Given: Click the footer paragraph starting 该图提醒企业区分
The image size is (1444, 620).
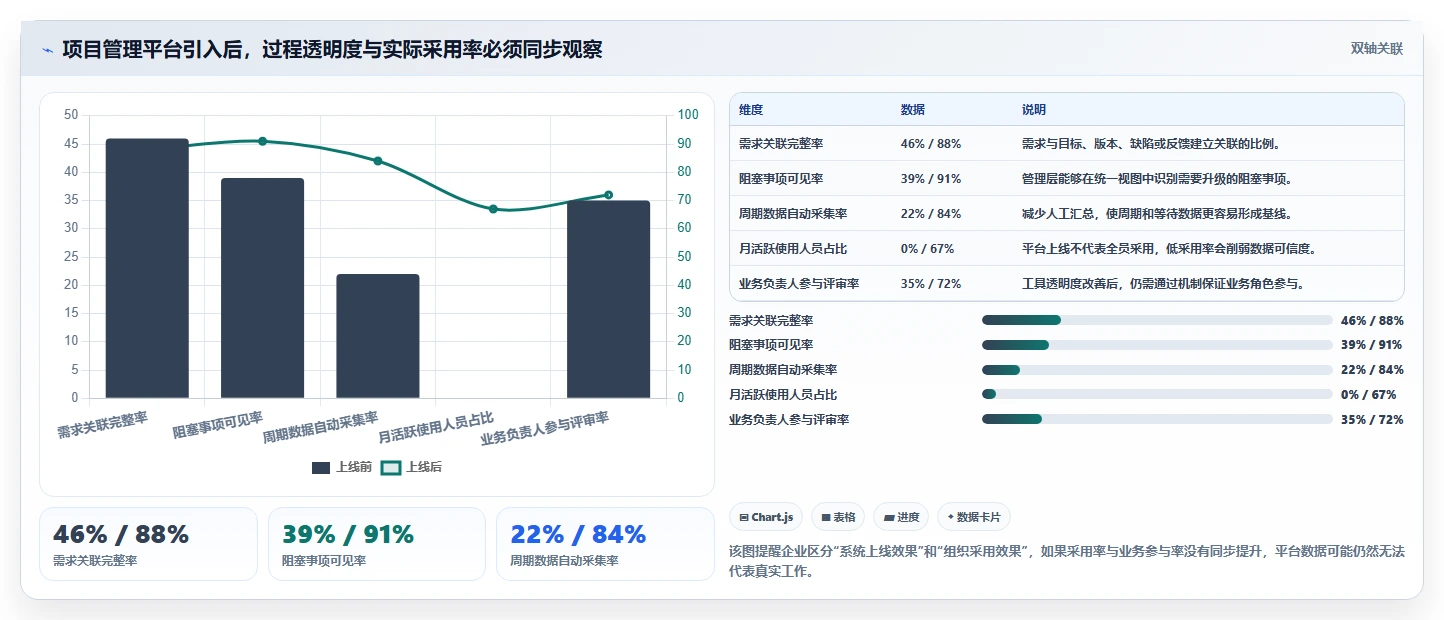Looking at the screenshot, I should click(1066, 561).
